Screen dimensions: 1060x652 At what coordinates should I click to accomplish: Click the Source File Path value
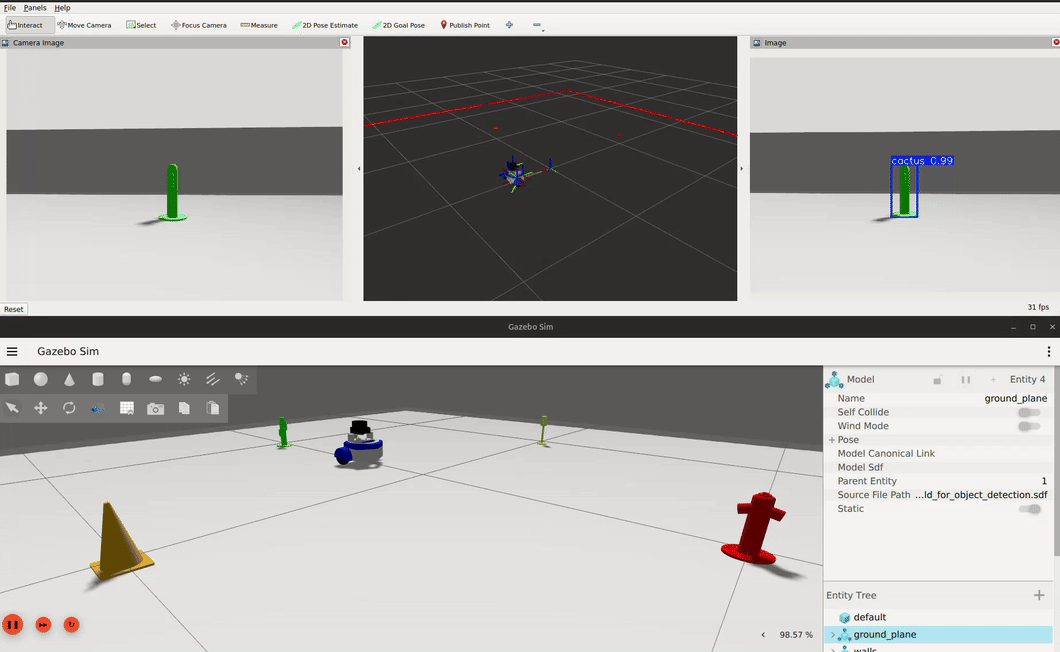(x=981, y=495)
